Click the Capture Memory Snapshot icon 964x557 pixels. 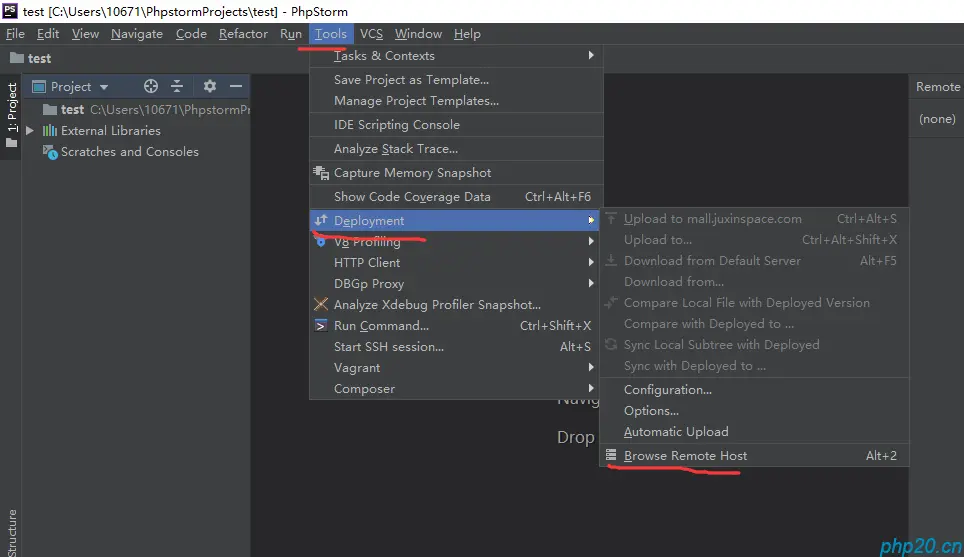pos(321,173)
